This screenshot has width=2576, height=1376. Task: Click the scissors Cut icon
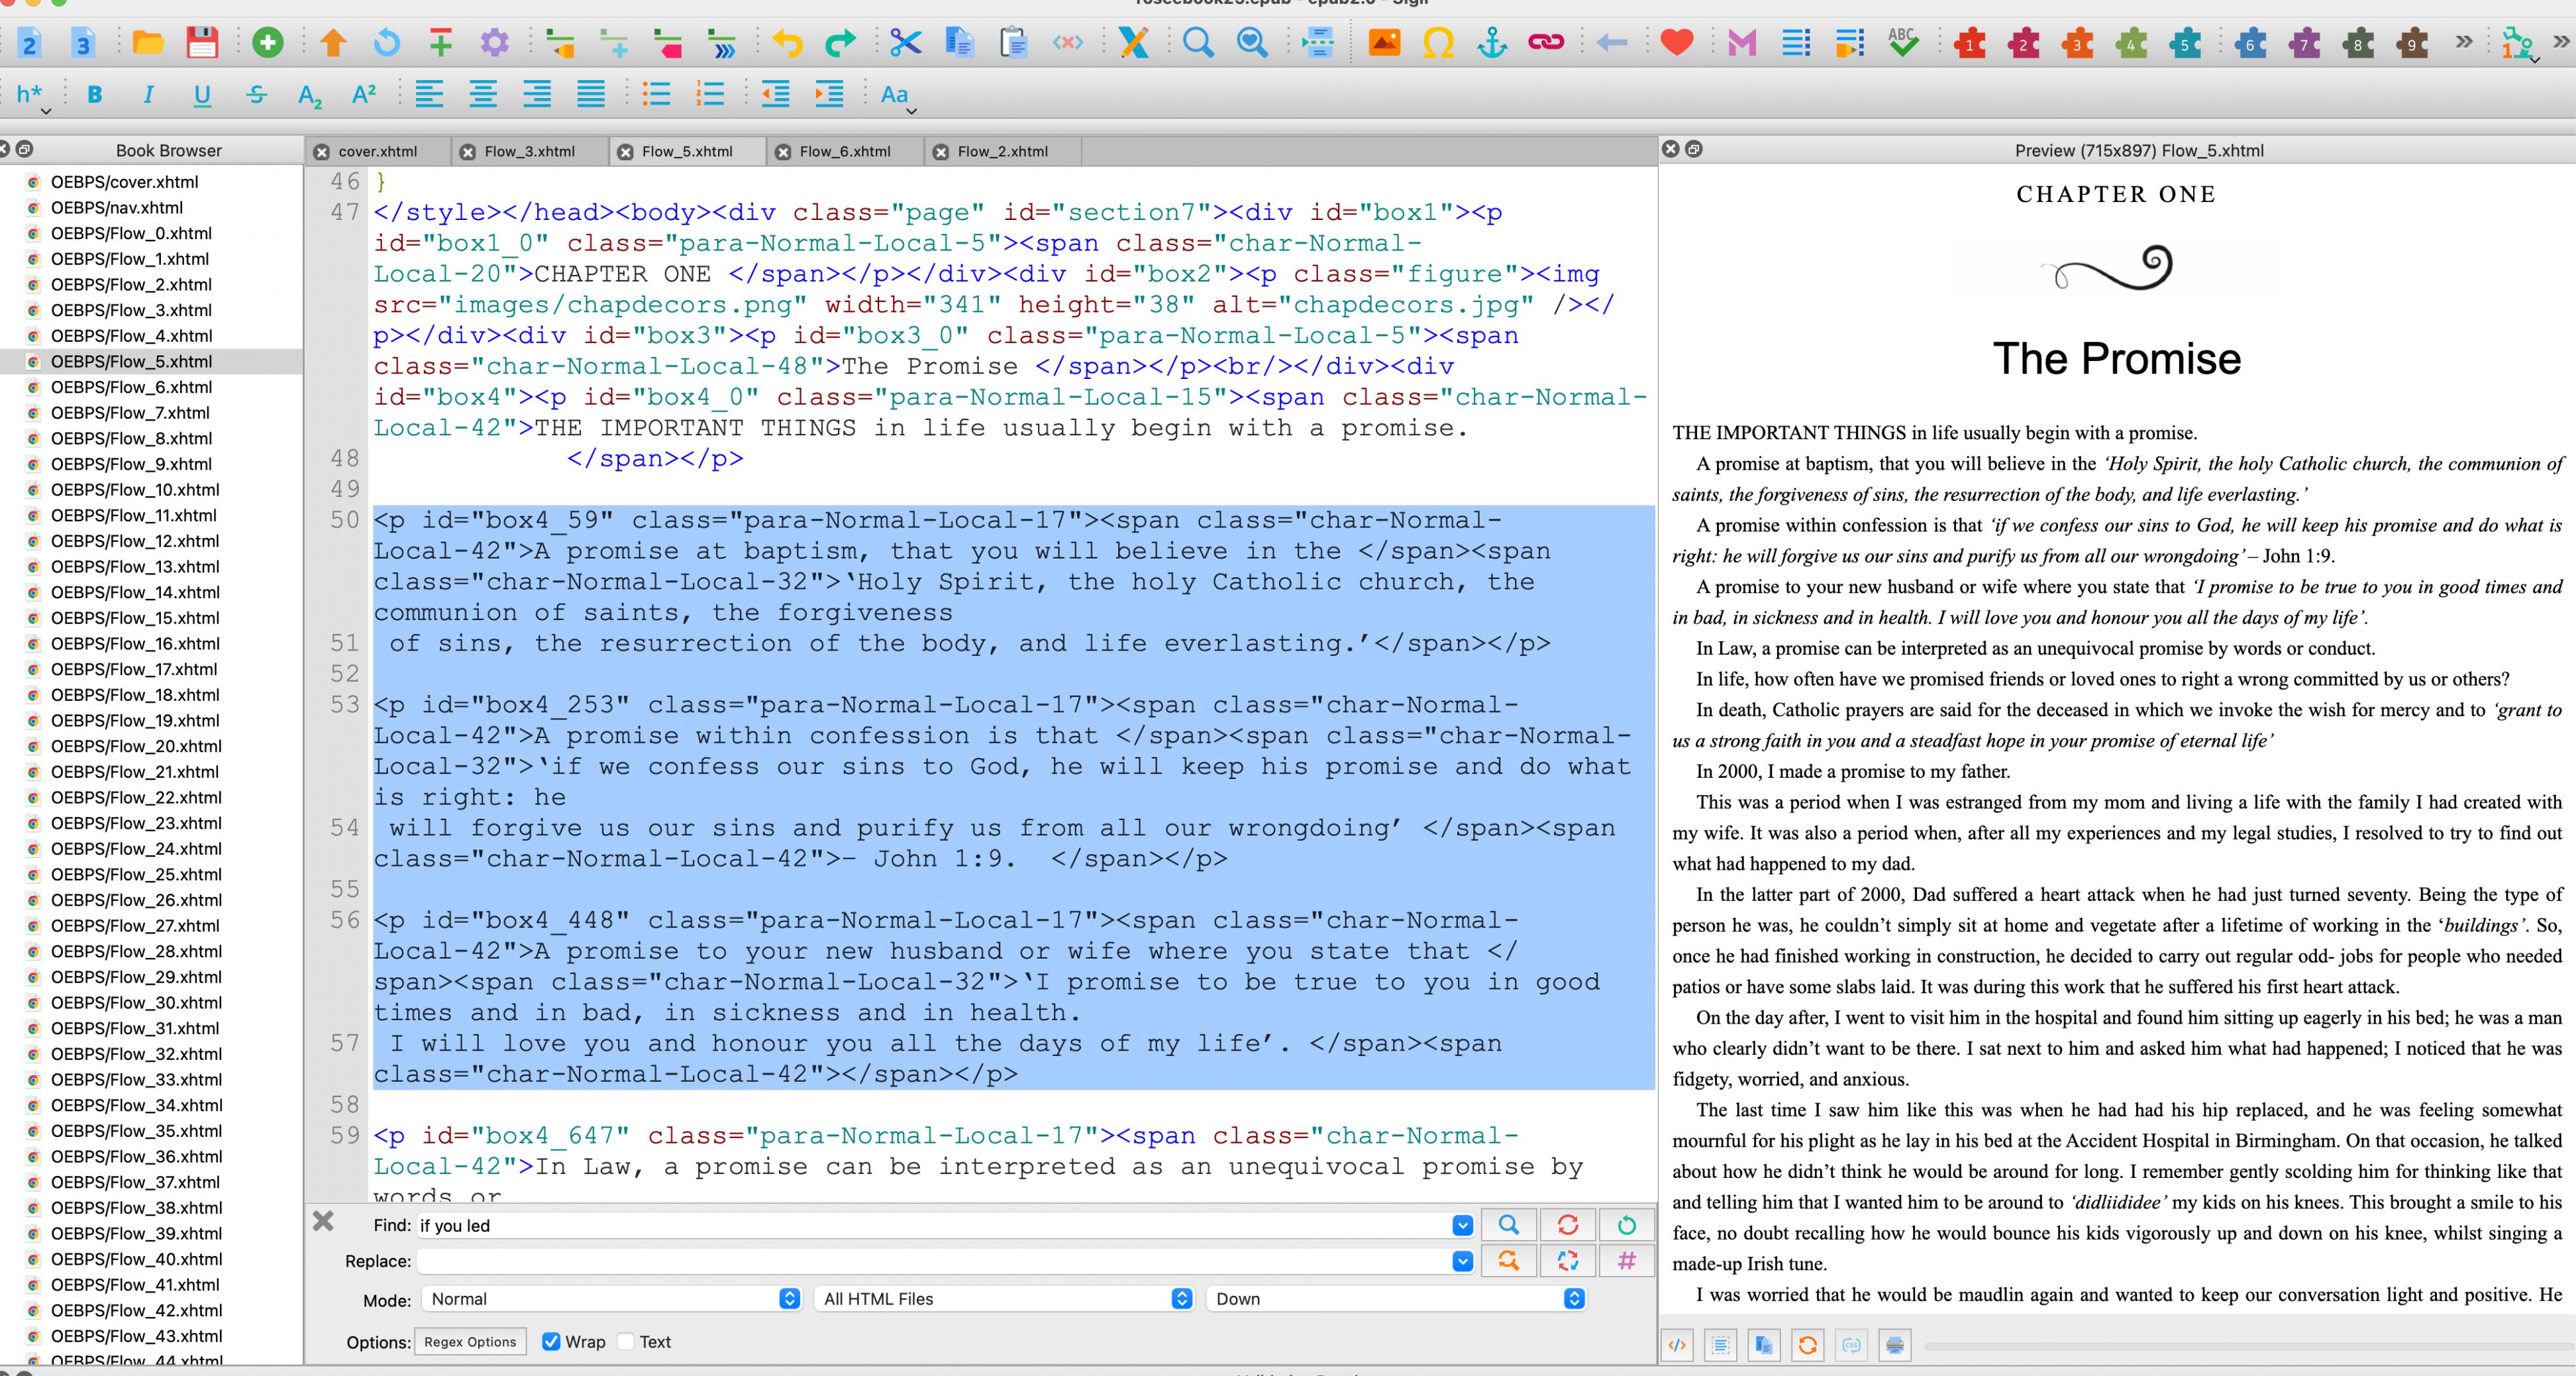(905, 43)
